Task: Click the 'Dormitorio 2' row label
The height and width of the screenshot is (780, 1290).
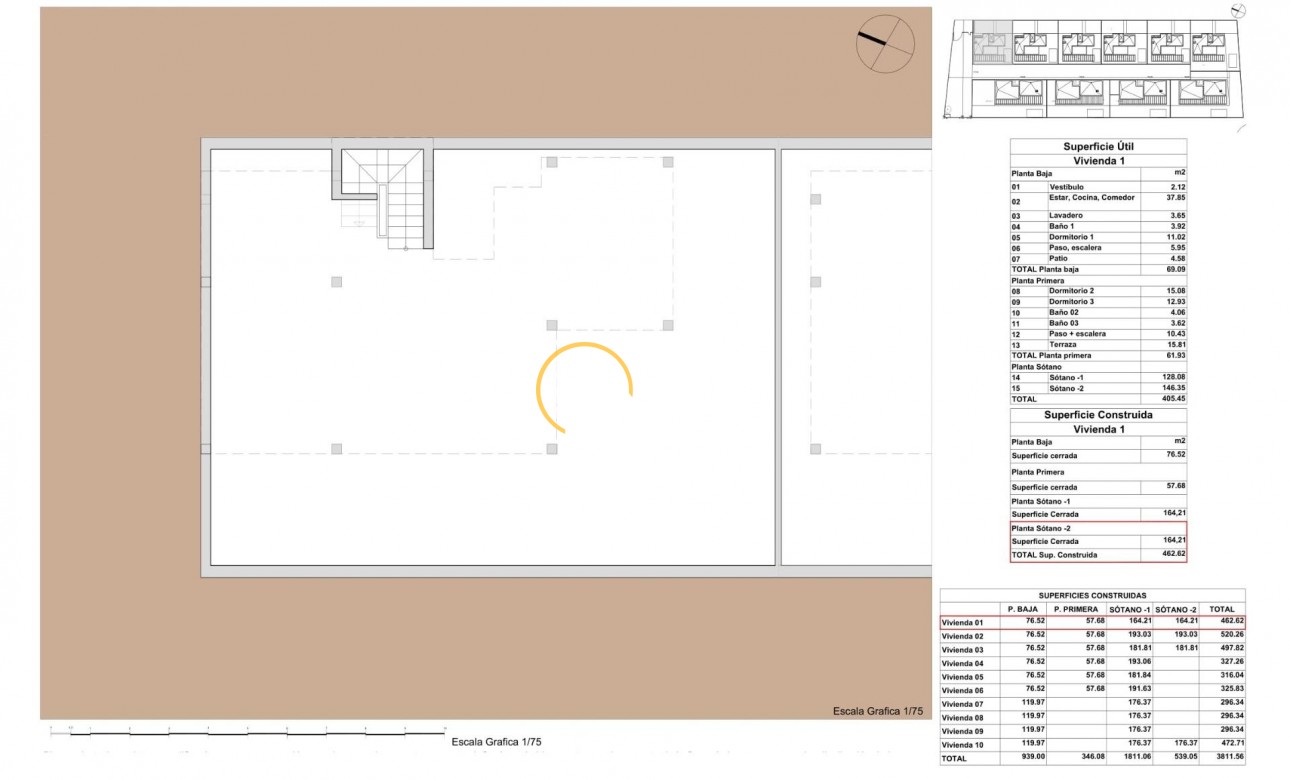Action: [1071, 291]
